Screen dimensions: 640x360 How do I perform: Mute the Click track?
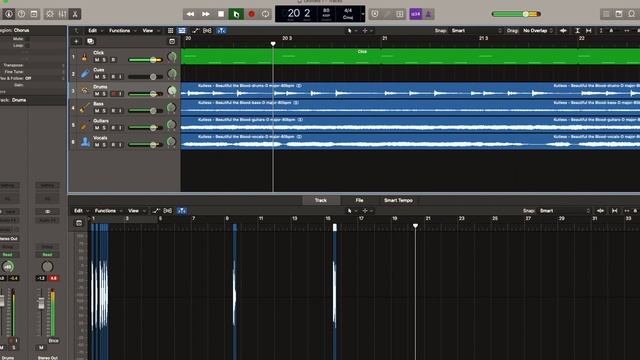click(97, 60)
